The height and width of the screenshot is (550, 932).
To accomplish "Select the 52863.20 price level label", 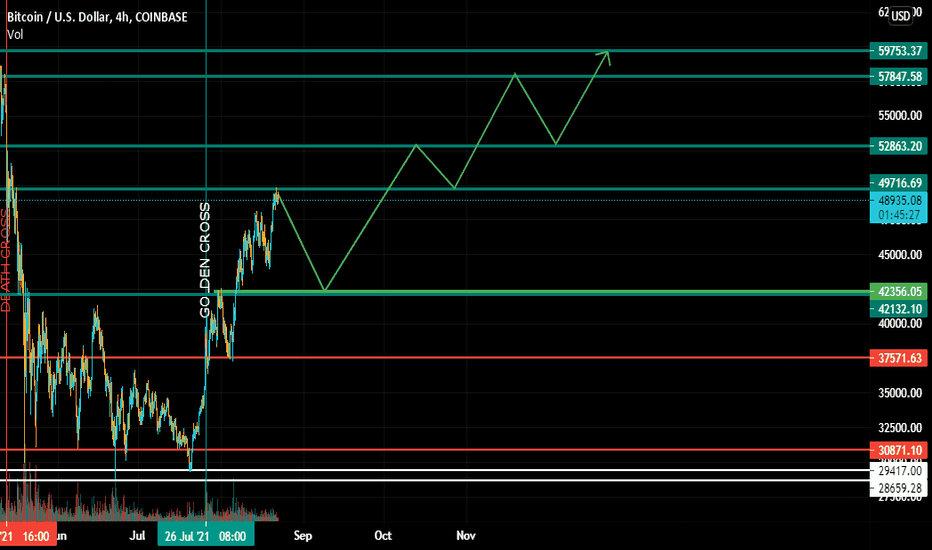I will click(x=898, y=146).
